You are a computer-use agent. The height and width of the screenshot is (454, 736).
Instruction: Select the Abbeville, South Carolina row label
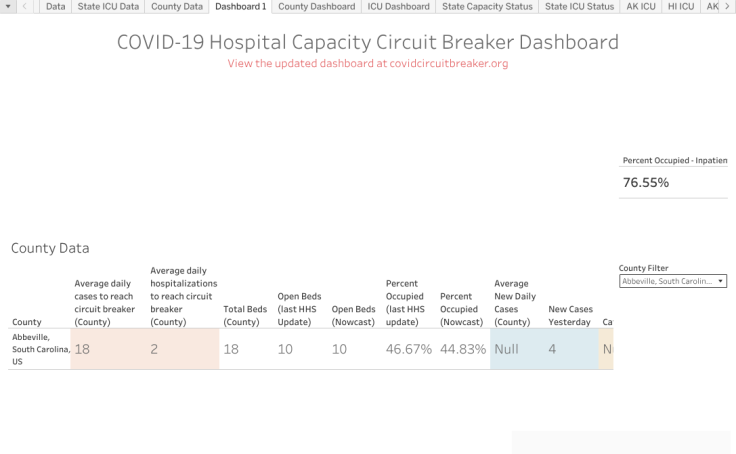[40, 349]
